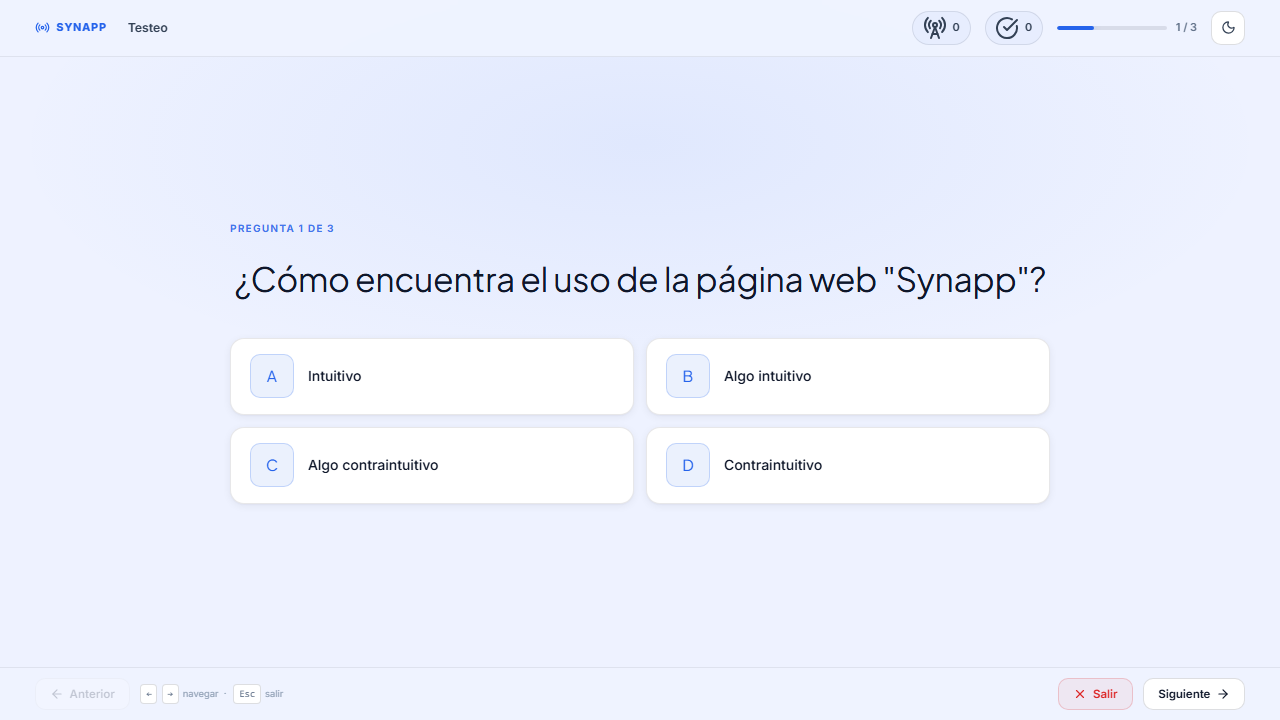The image size is (1280, 720).
Task: Click the red Salir button
Action: 1095,694
